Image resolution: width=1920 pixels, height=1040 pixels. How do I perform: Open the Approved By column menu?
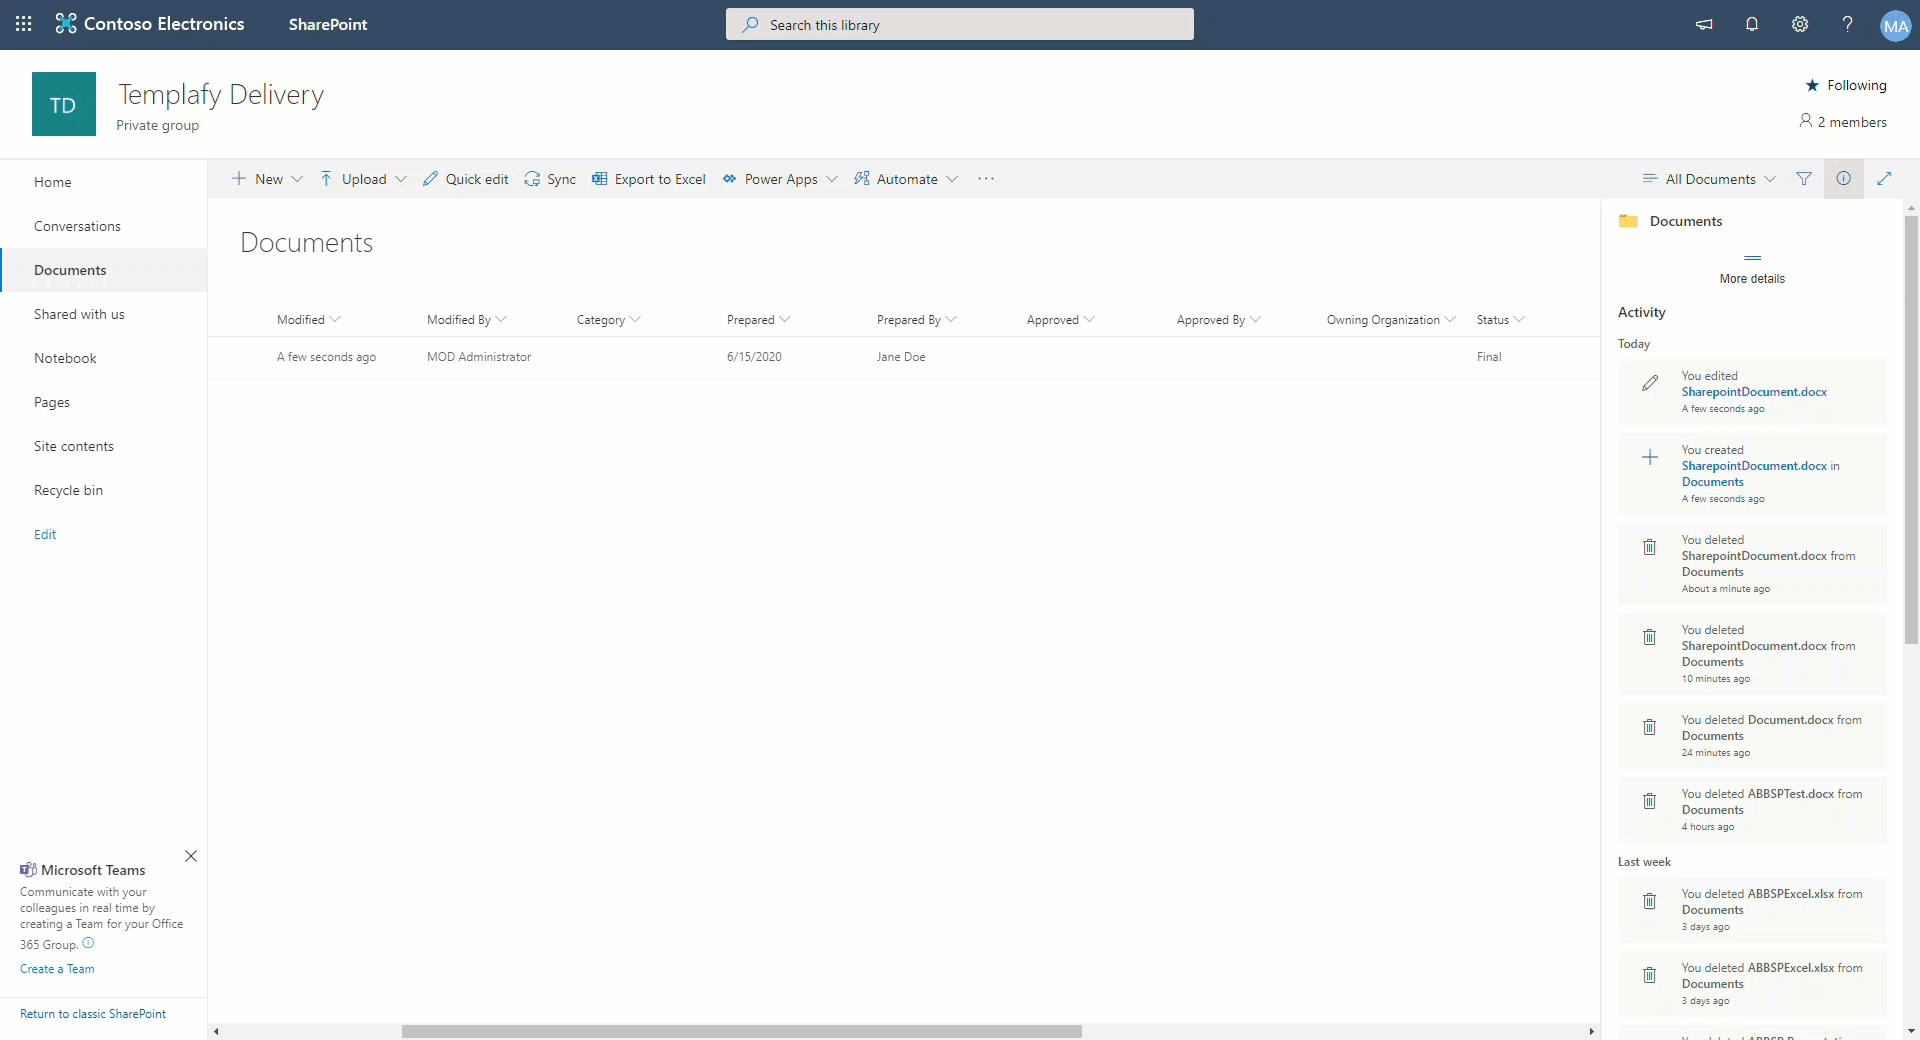[1218, 320]
